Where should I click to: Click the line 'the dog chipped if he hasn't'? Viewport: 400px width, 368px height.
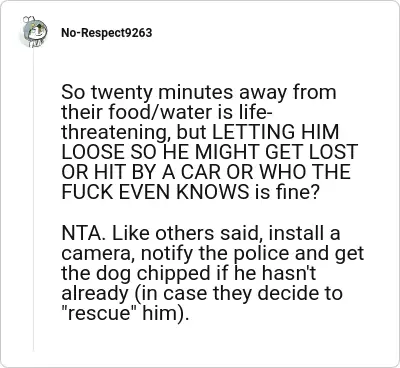click(x=188, y=273)
